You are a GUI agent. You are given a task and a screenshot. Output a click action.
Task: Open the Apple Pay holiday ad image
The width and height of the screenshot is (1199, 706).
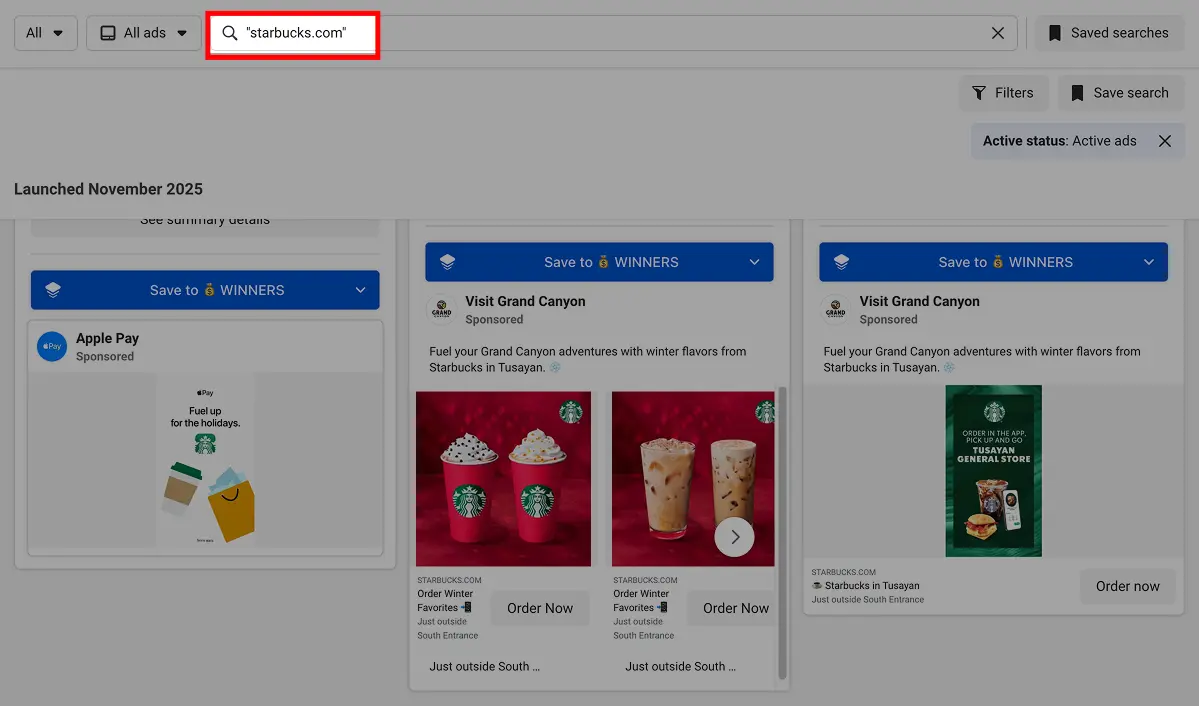[205, 460]
